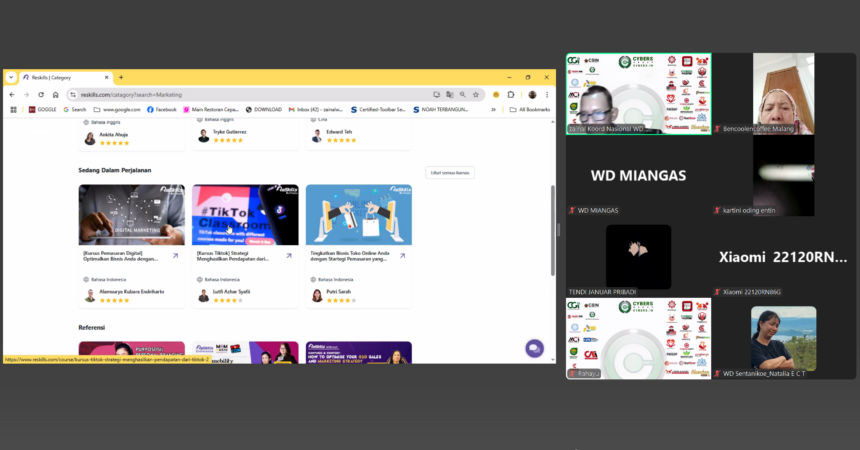Open the Extensions puzzle icon

click(x=511, y=94)
